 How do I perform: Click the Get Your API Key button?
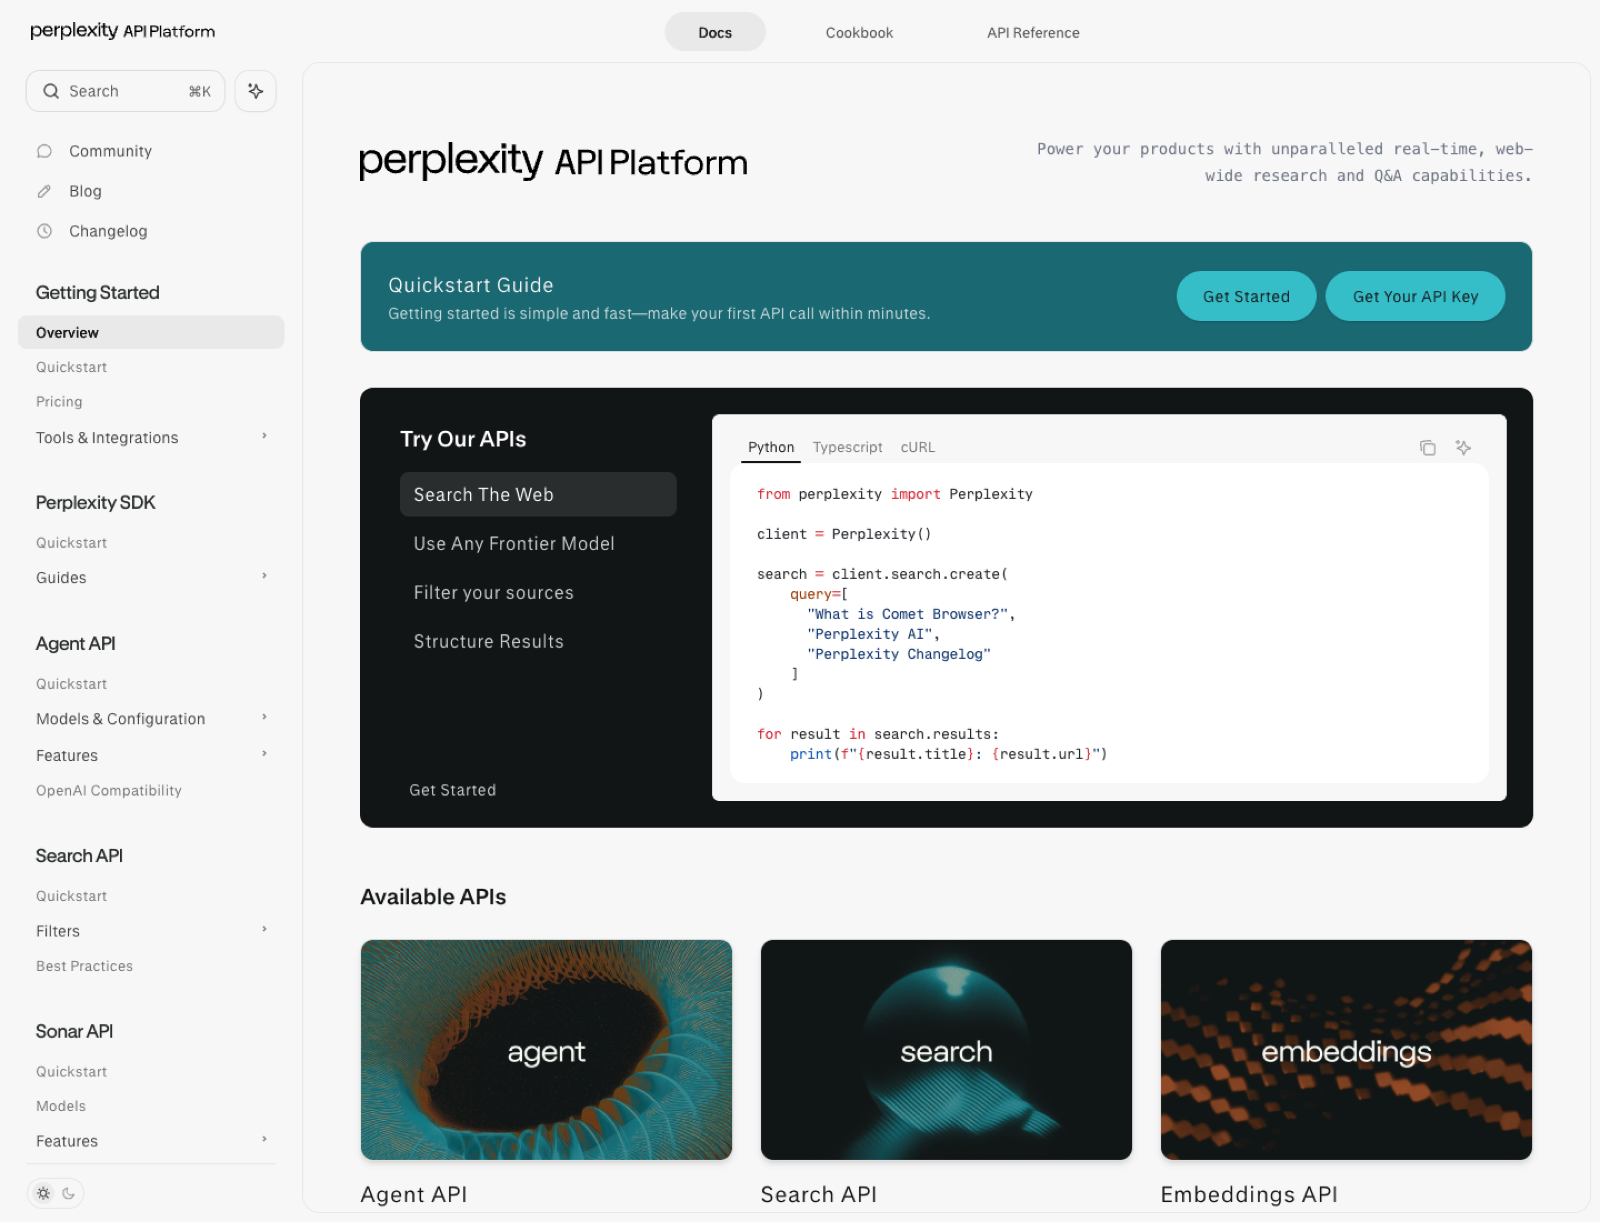(1415, 296)
